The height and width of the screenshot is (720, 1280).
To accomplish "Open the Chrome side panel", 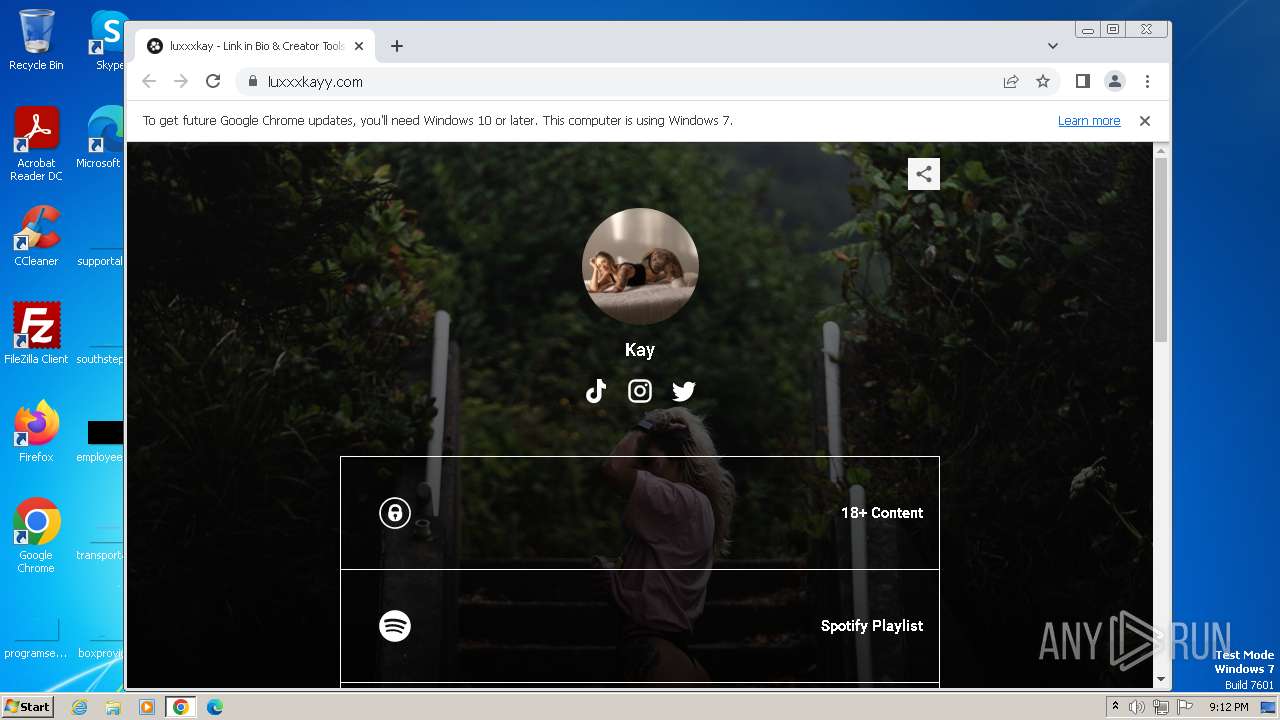I will pyautogui.click(x=1083, y=82).
